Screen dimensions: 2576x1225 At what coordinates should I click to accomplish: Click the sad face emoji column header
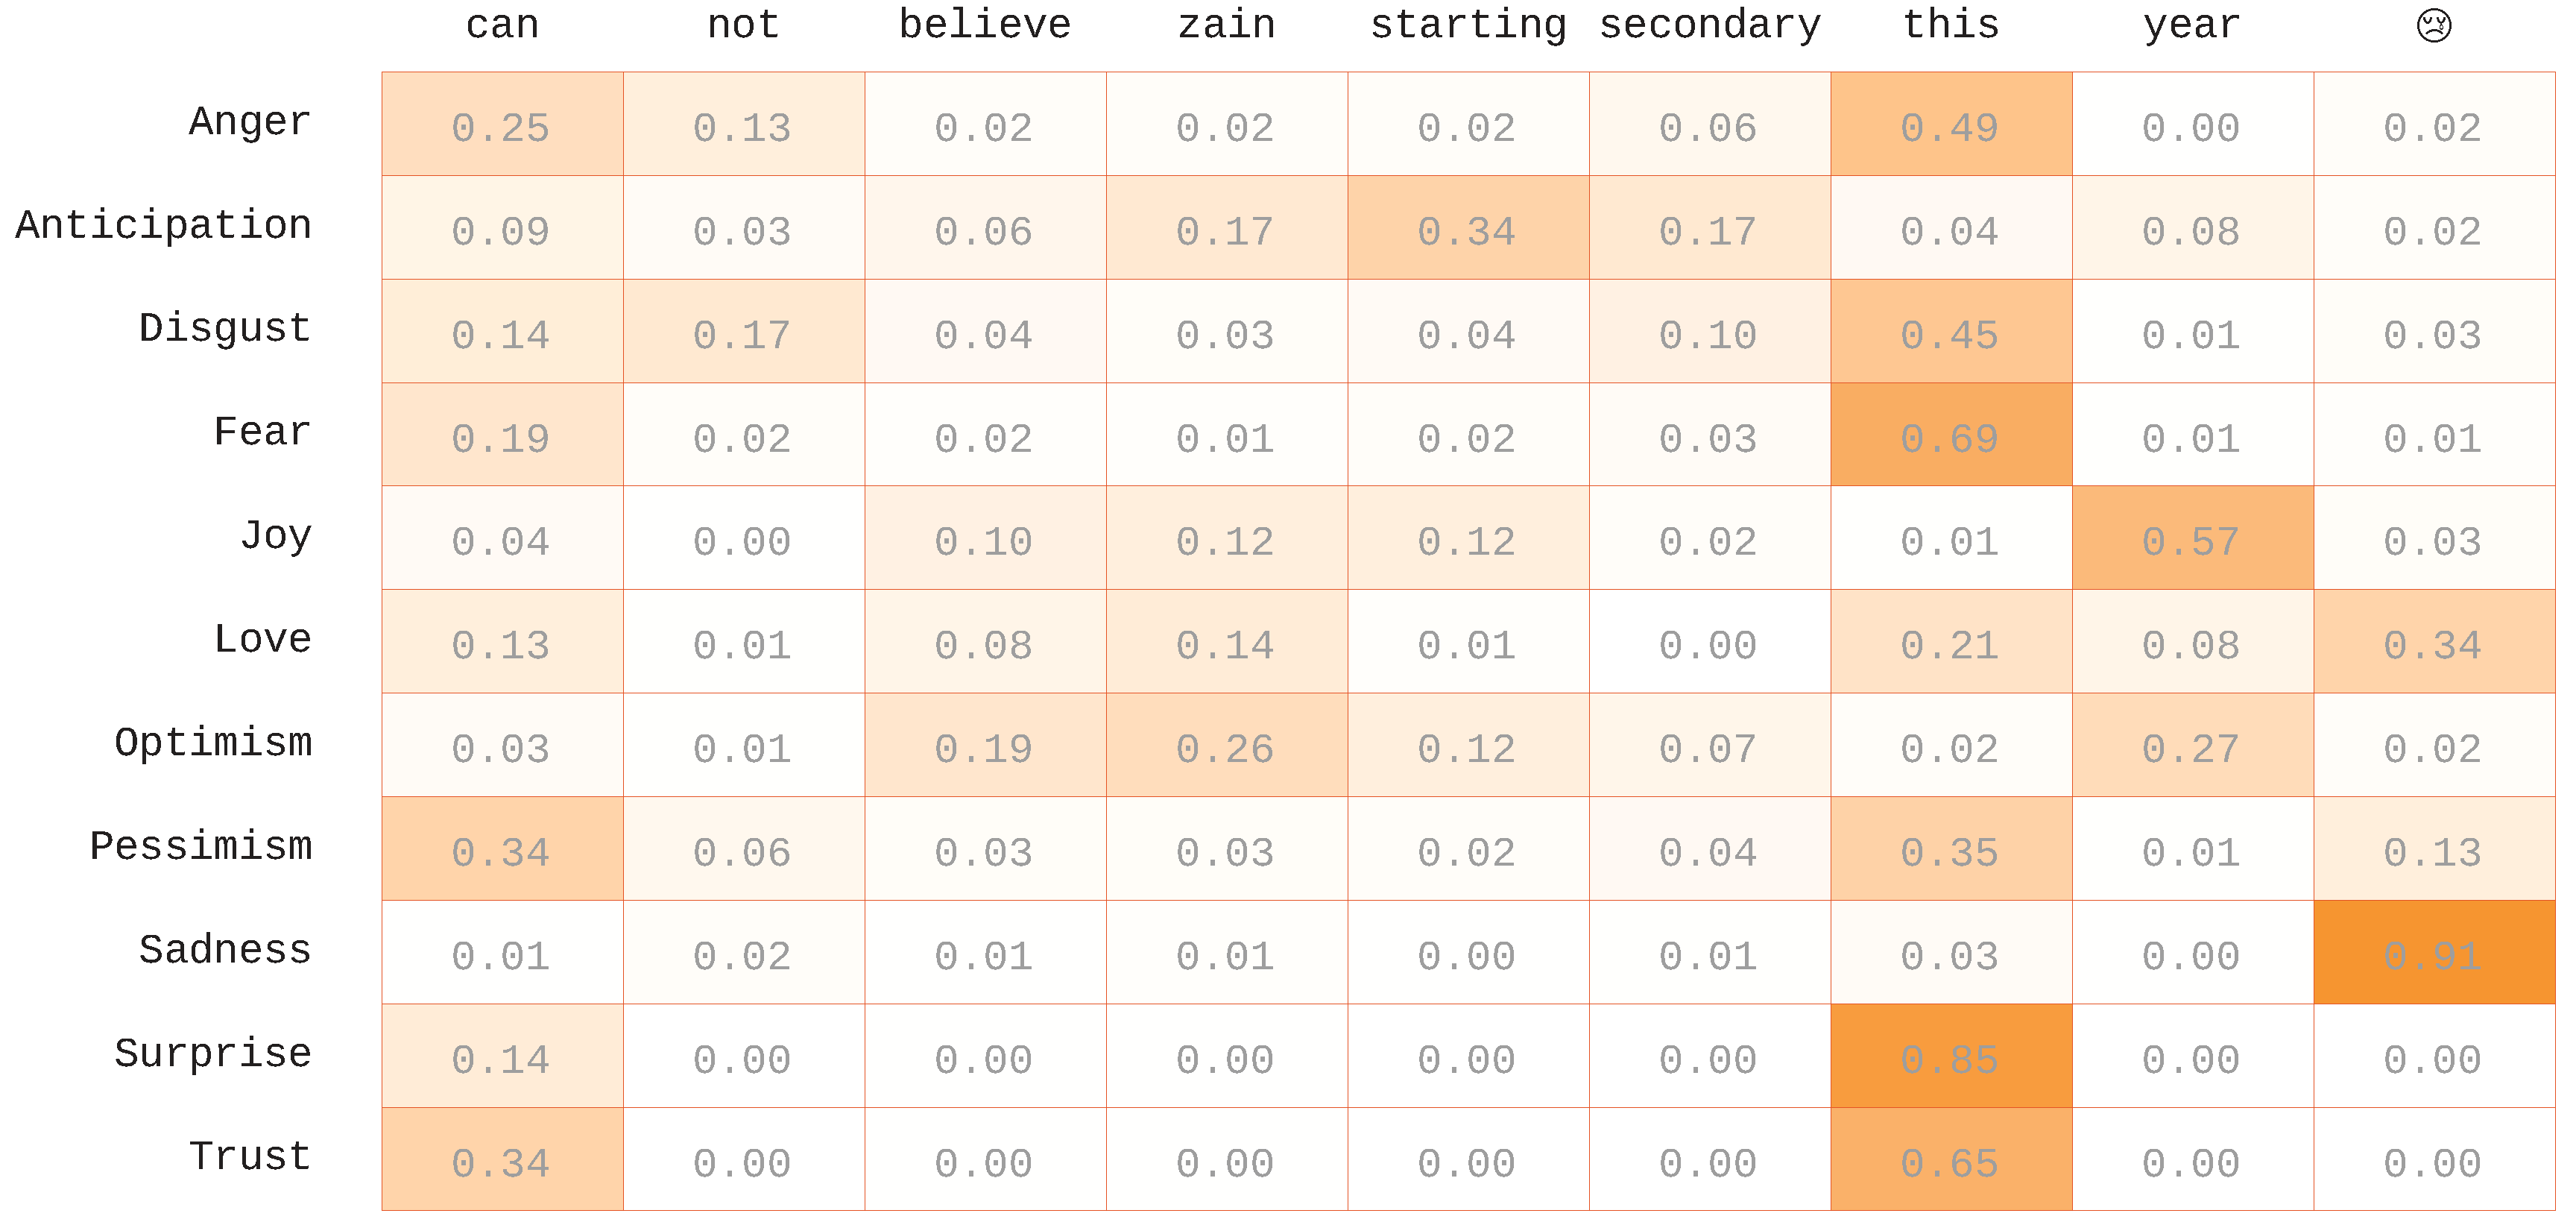coord(2433,25)
